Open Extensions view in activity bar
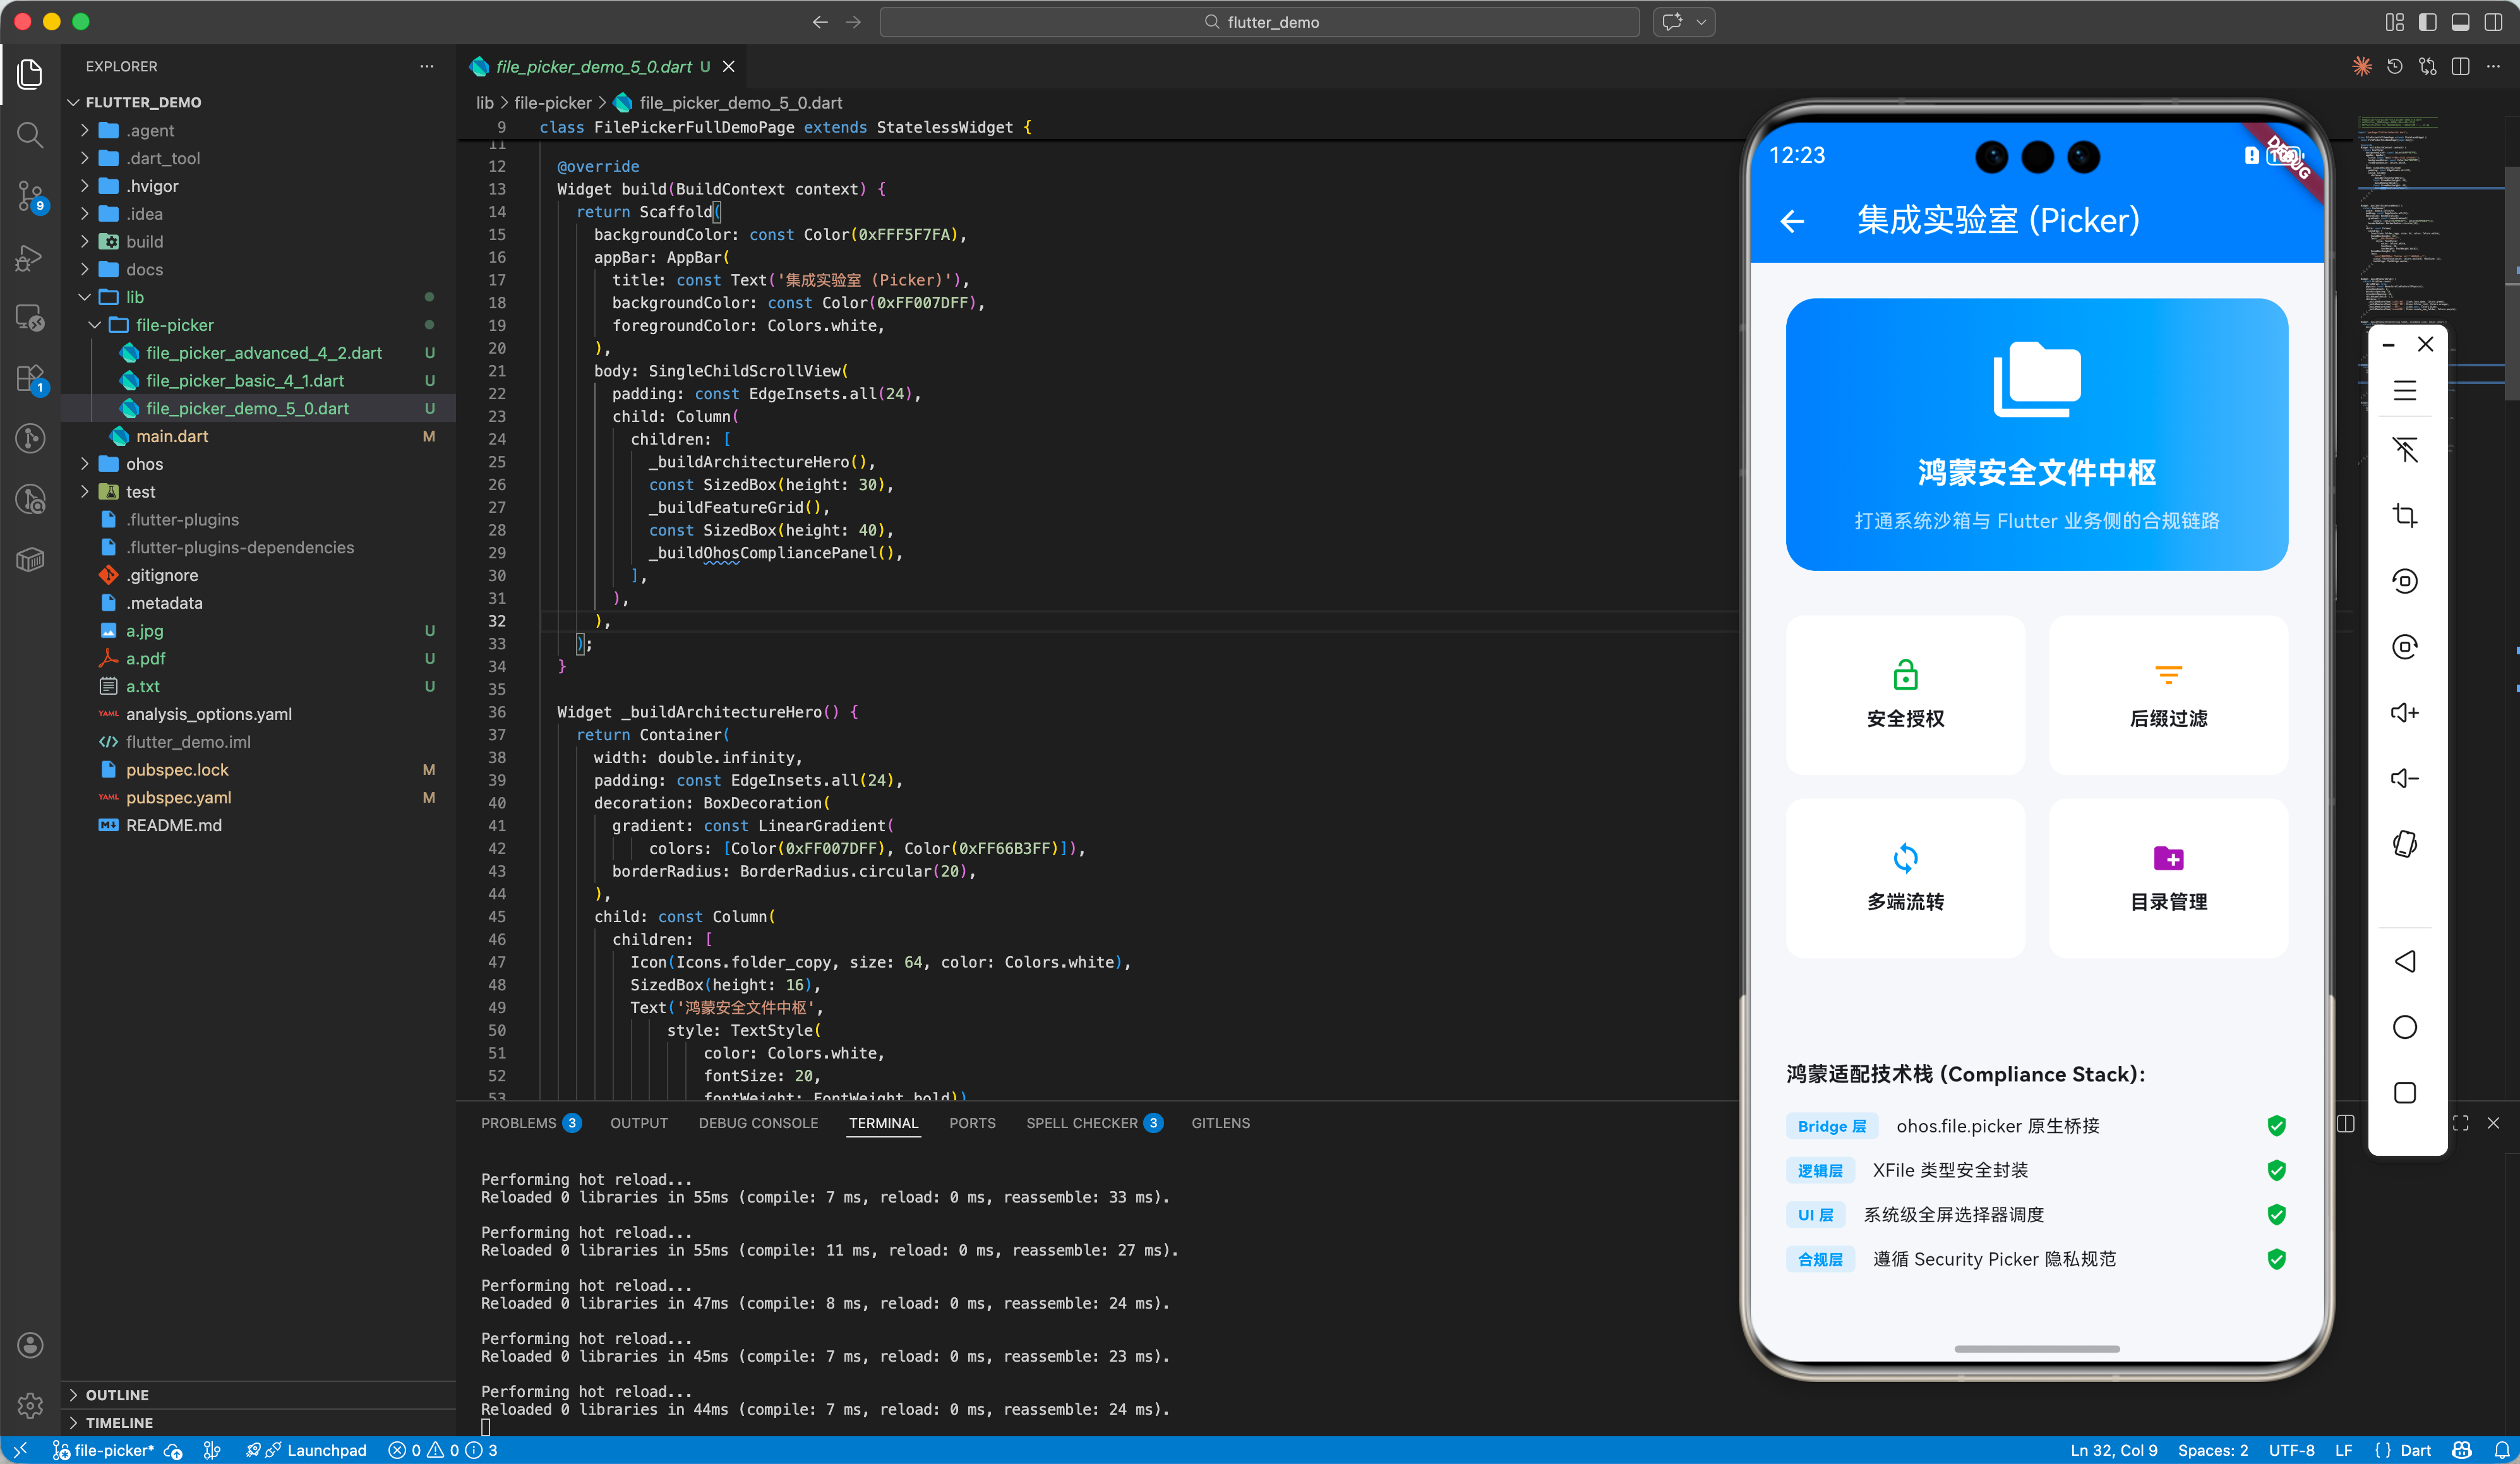This screenshot has height=1464, width=2520. point(30,378)
